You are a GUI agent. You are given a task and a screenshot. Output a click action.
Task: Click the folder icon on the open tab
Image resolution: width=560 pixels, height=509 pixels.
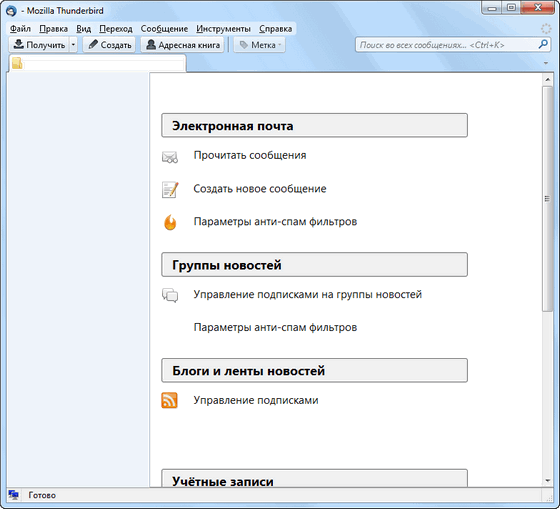pyautogui.click(x=17, y=63)
